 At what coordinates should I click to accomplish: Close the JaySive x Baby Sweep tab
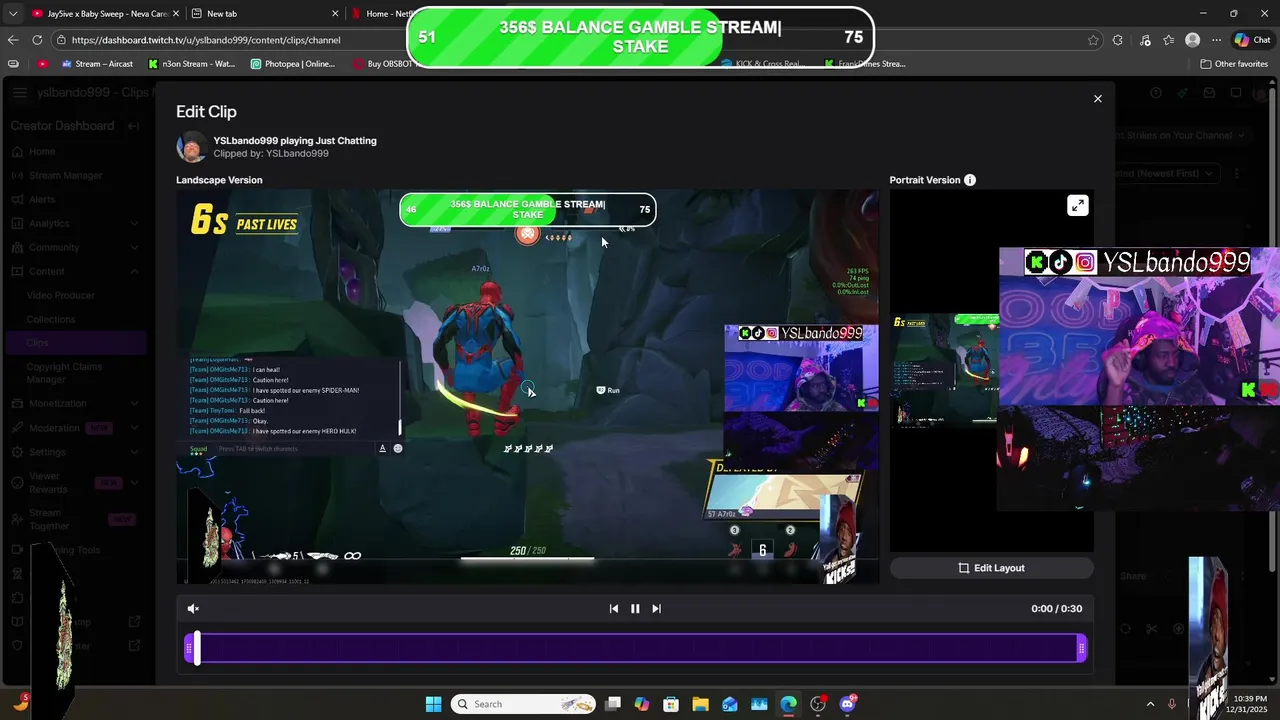click(x=174, y=14)
